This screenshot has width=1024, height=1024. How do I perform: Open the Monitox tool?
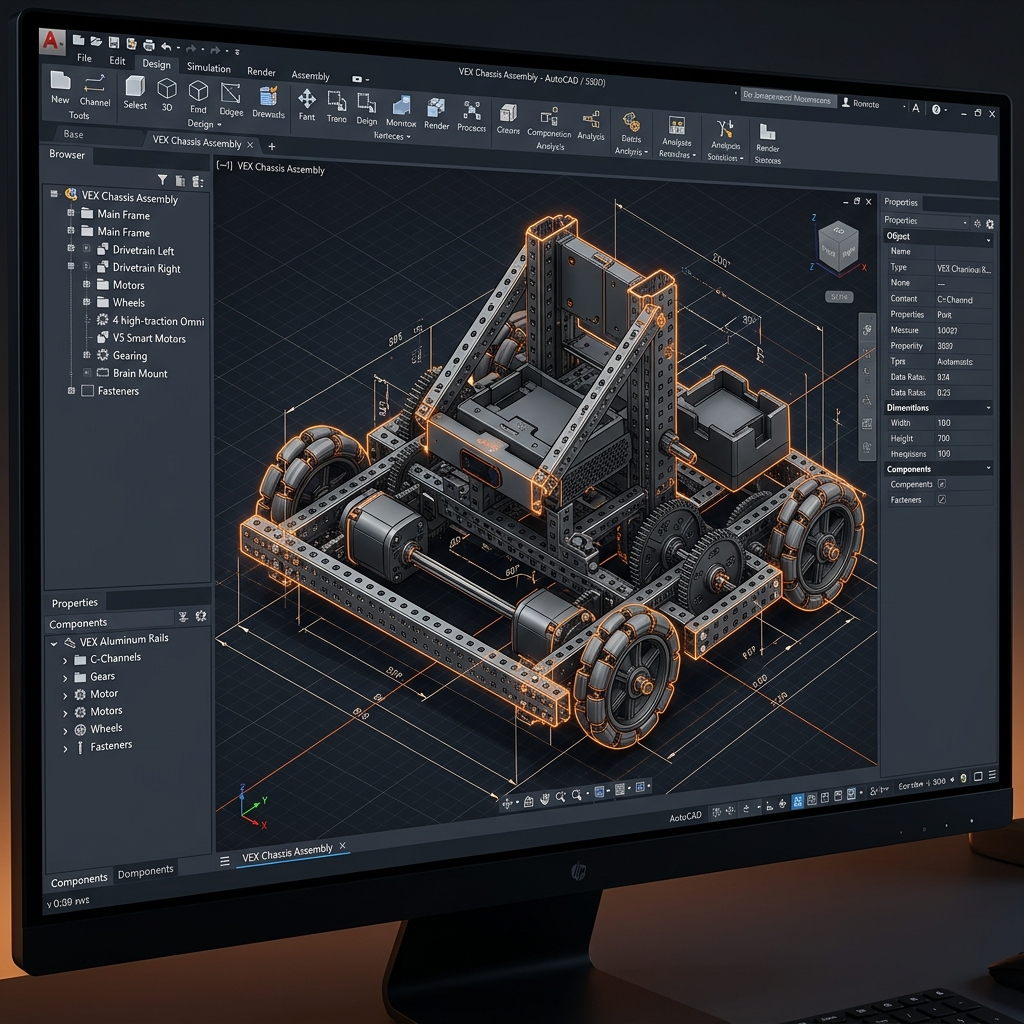coord(401,106)
